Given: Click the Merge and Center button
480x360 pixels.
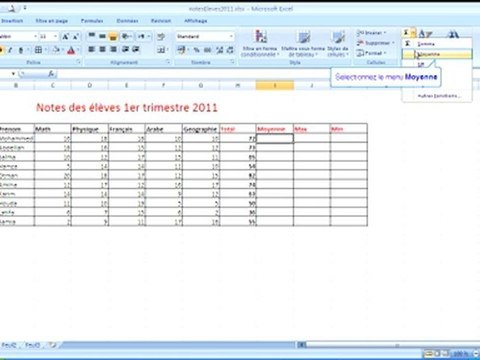Looking at the screenshot, I should tap(161, 50).
